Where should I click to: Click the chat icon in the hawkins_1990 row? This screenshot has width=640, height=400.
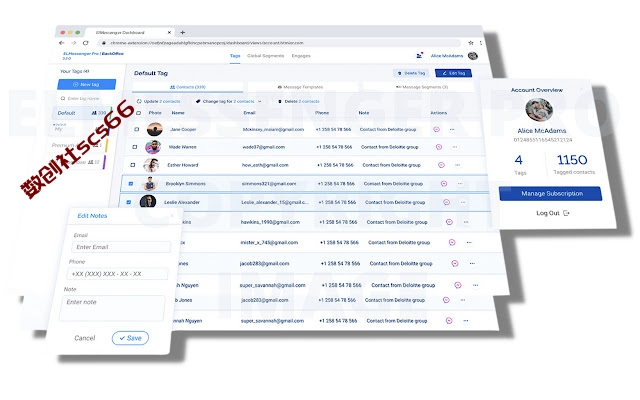(x=449, y=222)
